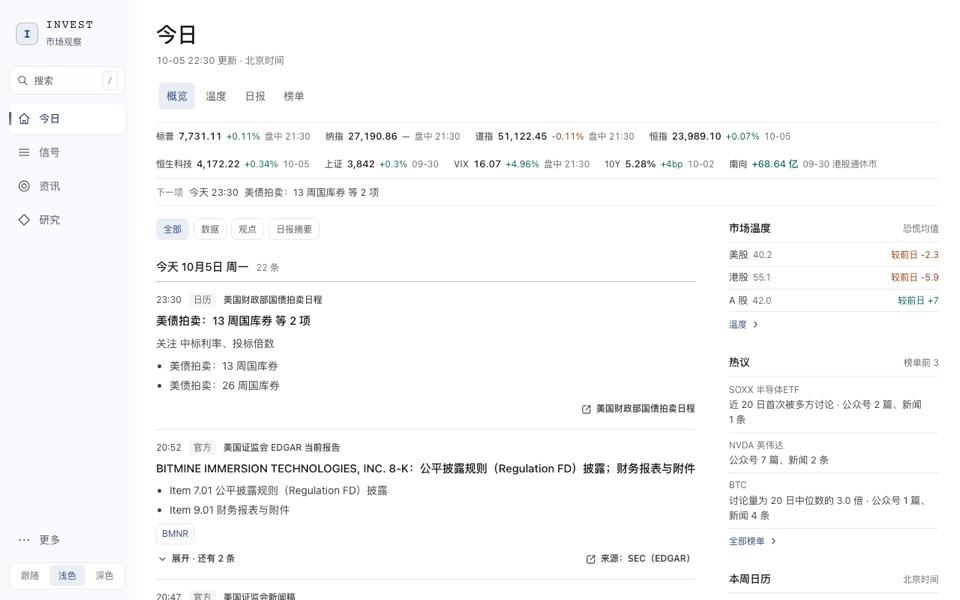Viewport: 960px width, 600px height.
Task: Click the 南向 +68.64 亿 ticker
Action: click(803, 164)
